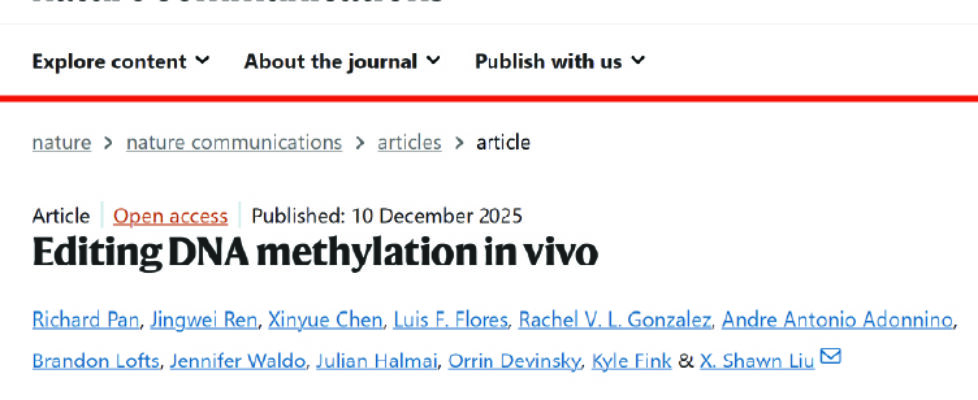
Task: Go to the nature breadcrumb link
Action: [x=61, y=142]
